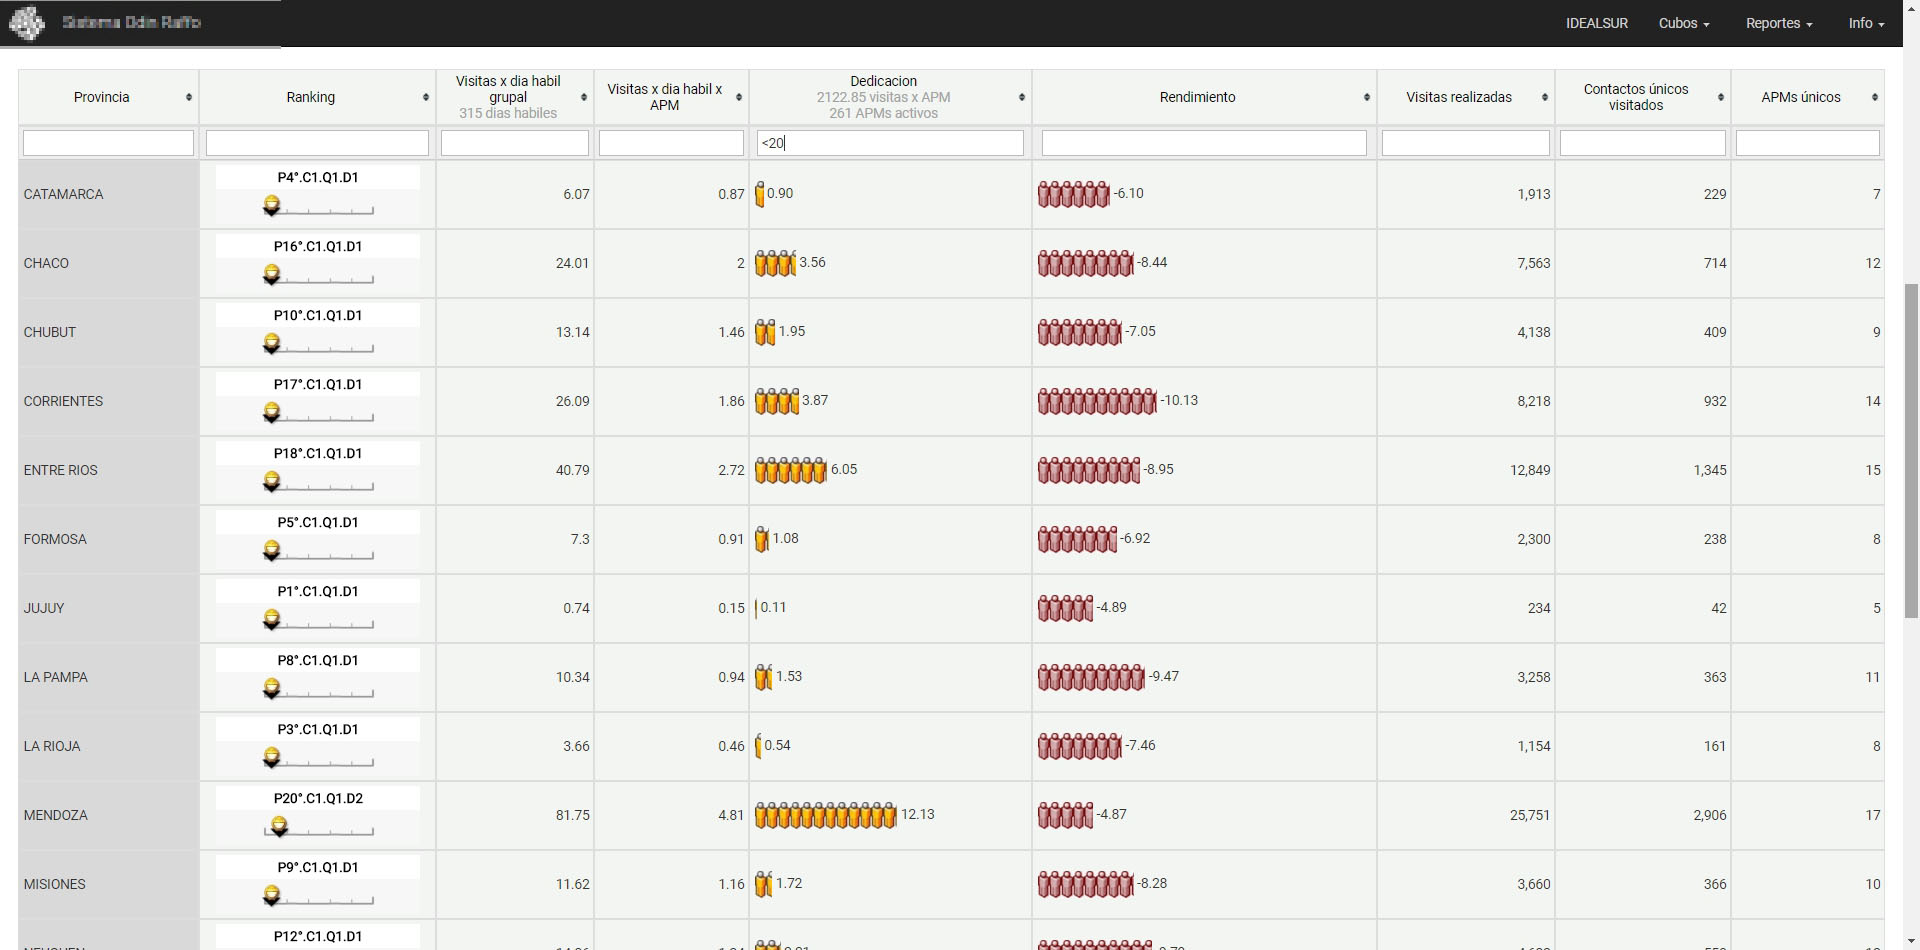Click the Contactos únicos visitados filter input

pos(1643,143)
